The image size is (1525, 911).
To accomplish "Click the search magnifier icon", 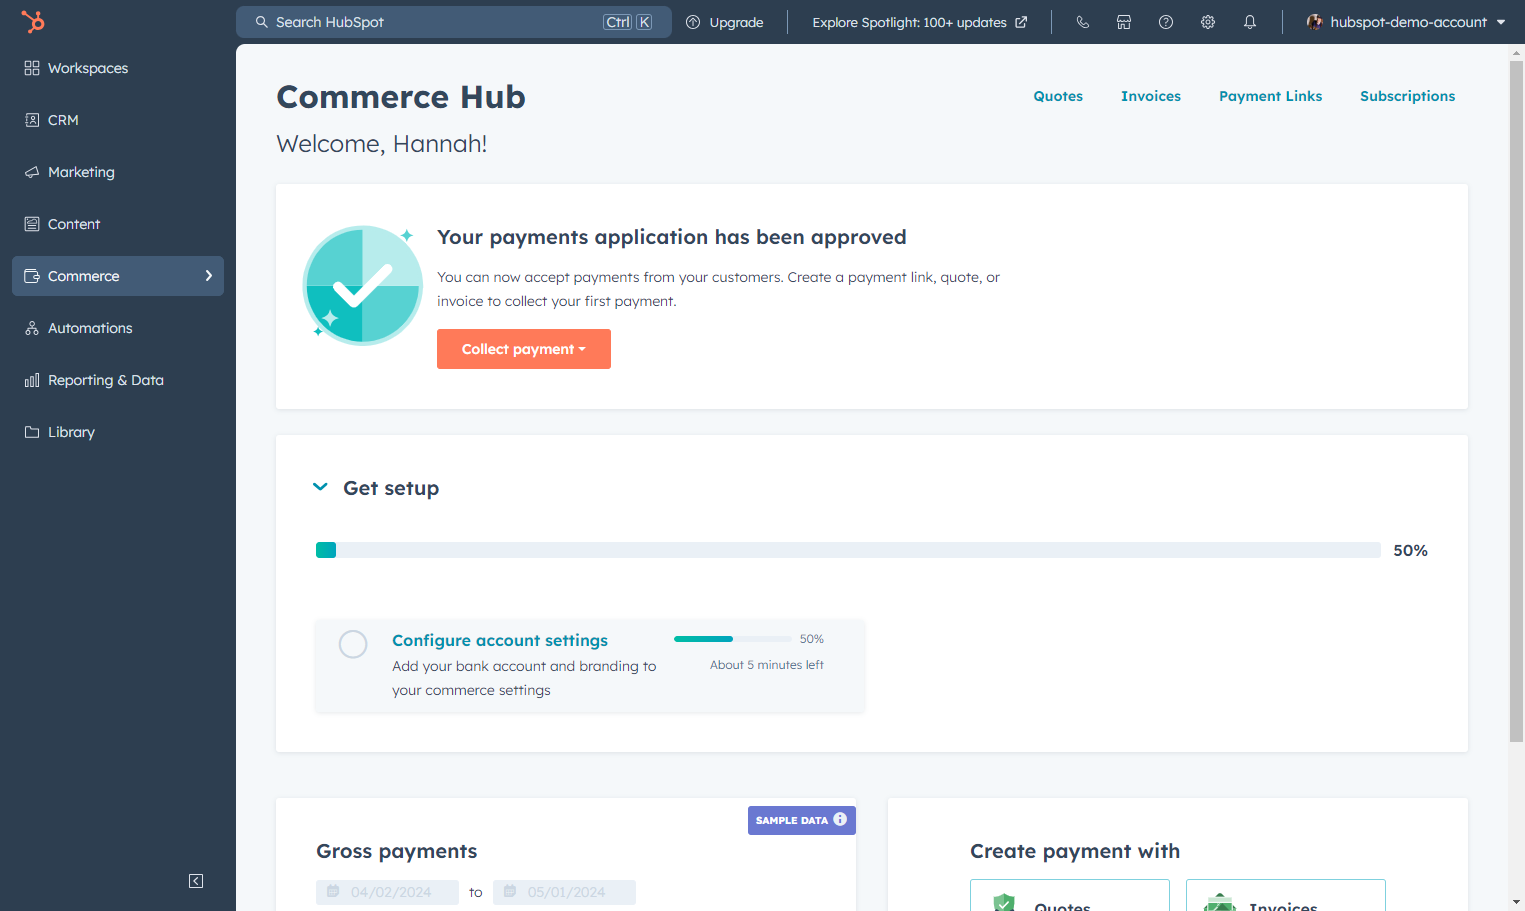I will 262,22.
